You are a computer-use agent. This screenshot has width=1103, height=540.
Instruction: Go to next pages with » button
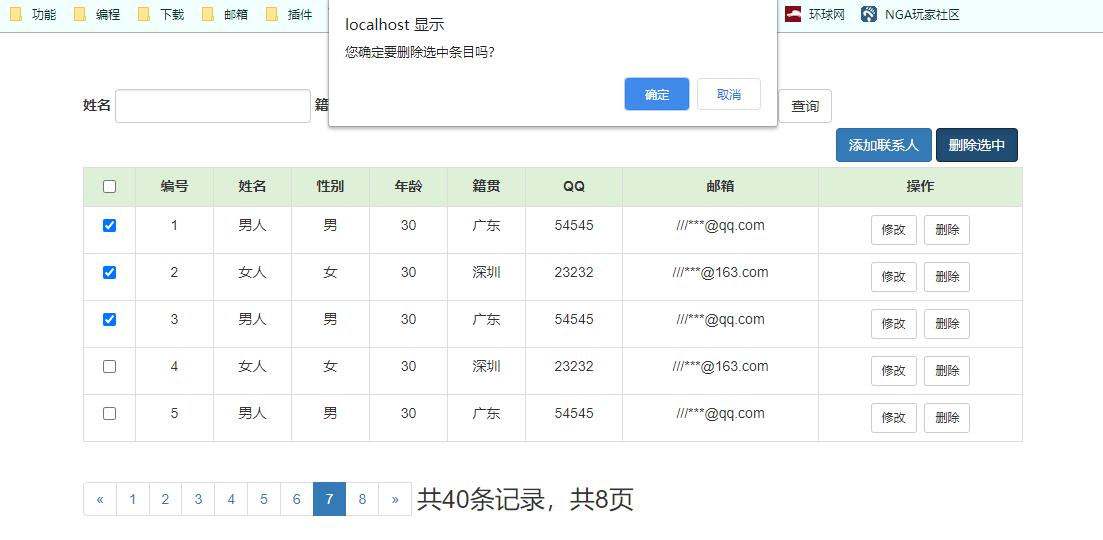point(395,499)
